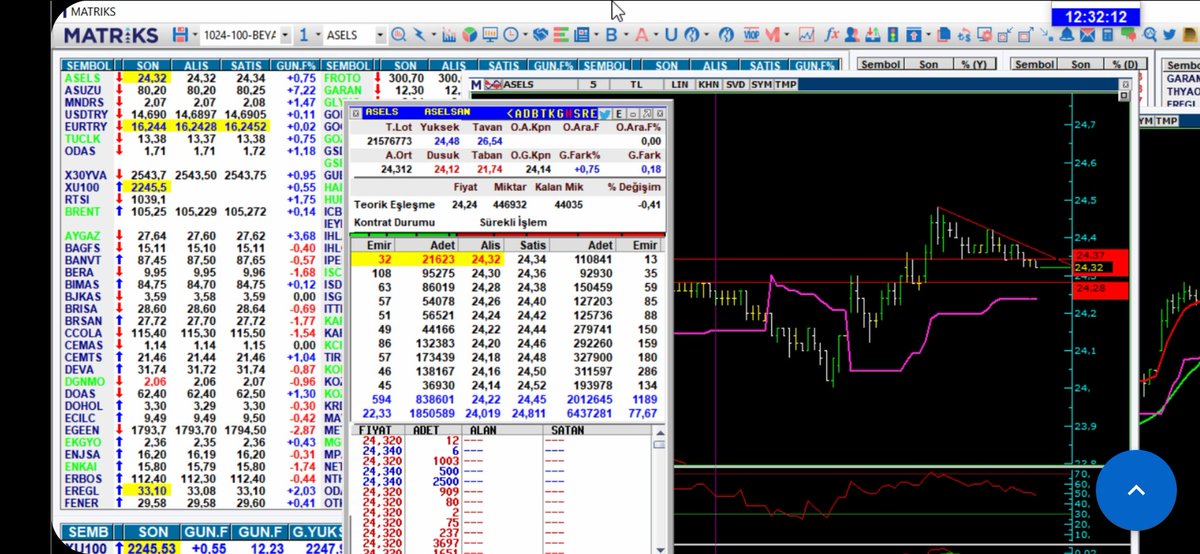1200x554 pixels.
Task: Open the monitor screen icon in toolbar
Action: tap(489, 35)
